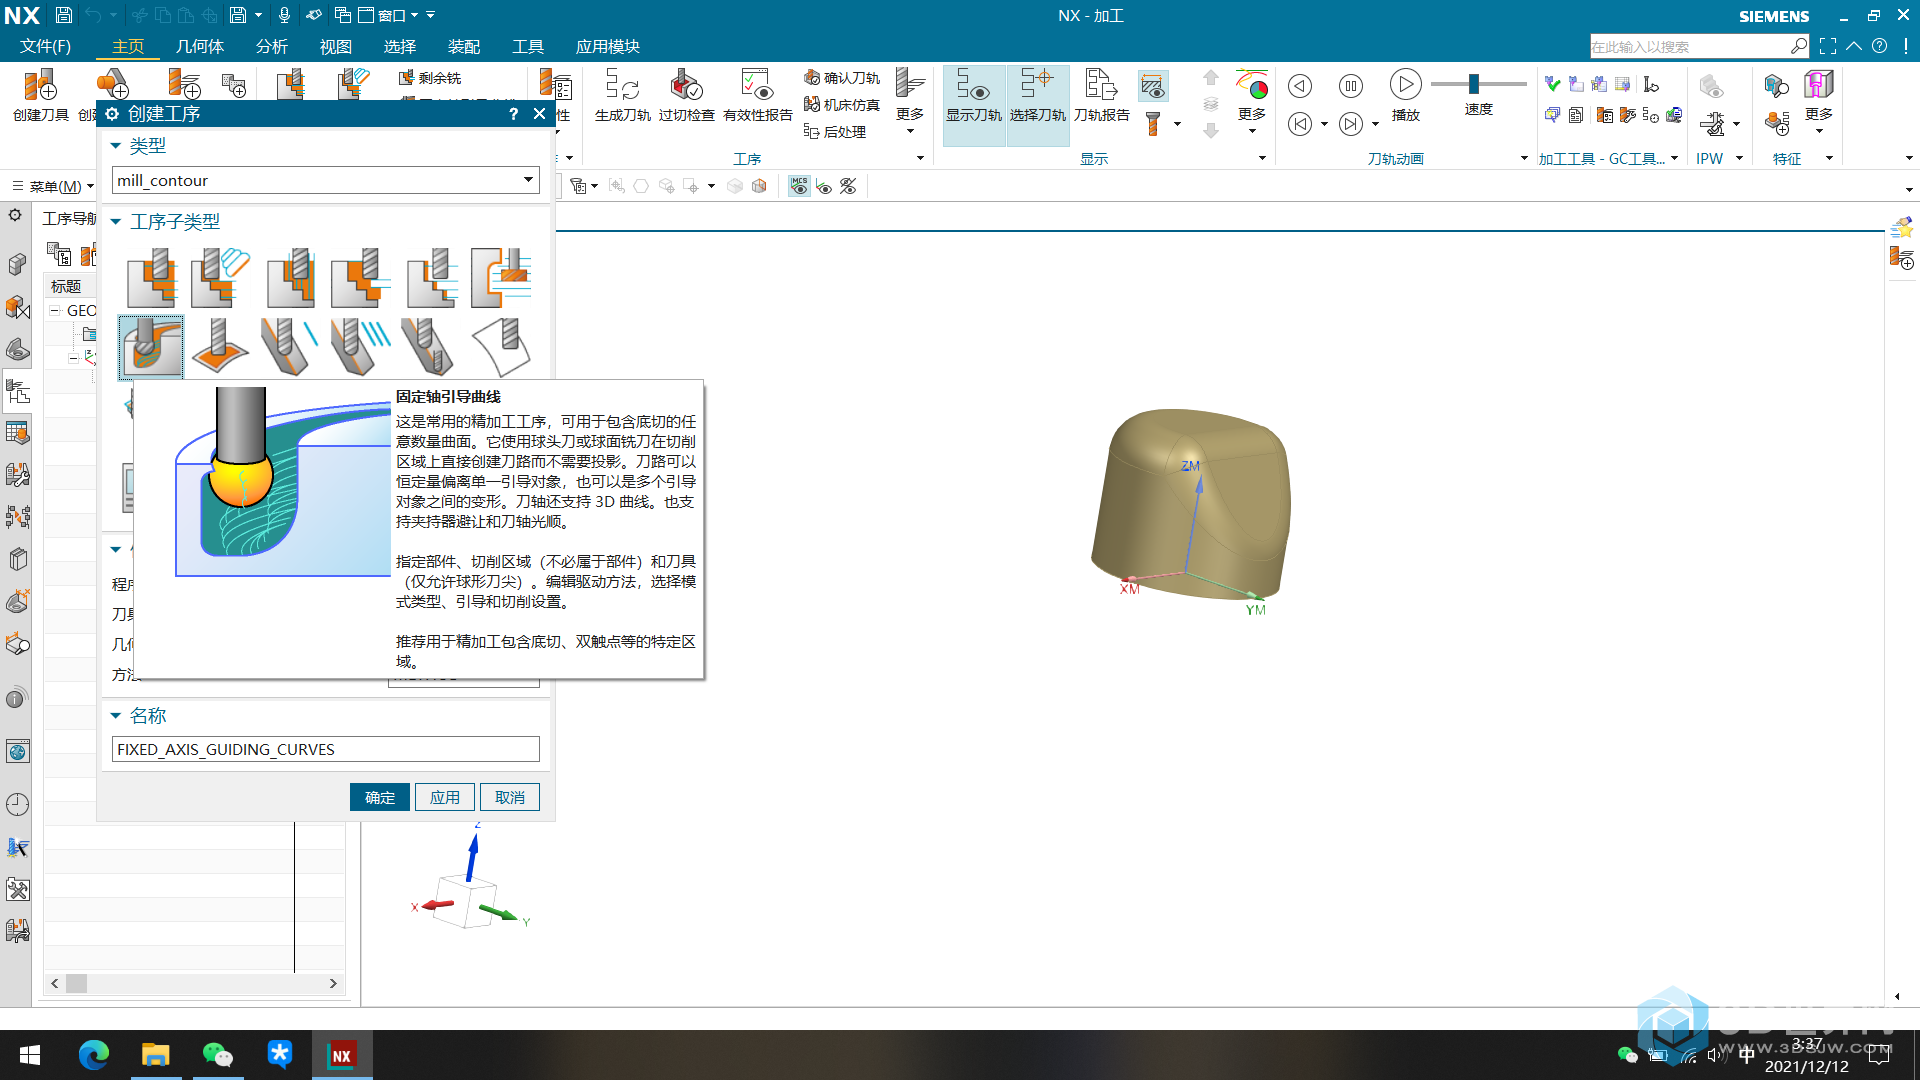1920x1080 pixels.
Task: Click Machine Simulation (机床仿真)
Action: pyautogui.click(x=842, y=105)
